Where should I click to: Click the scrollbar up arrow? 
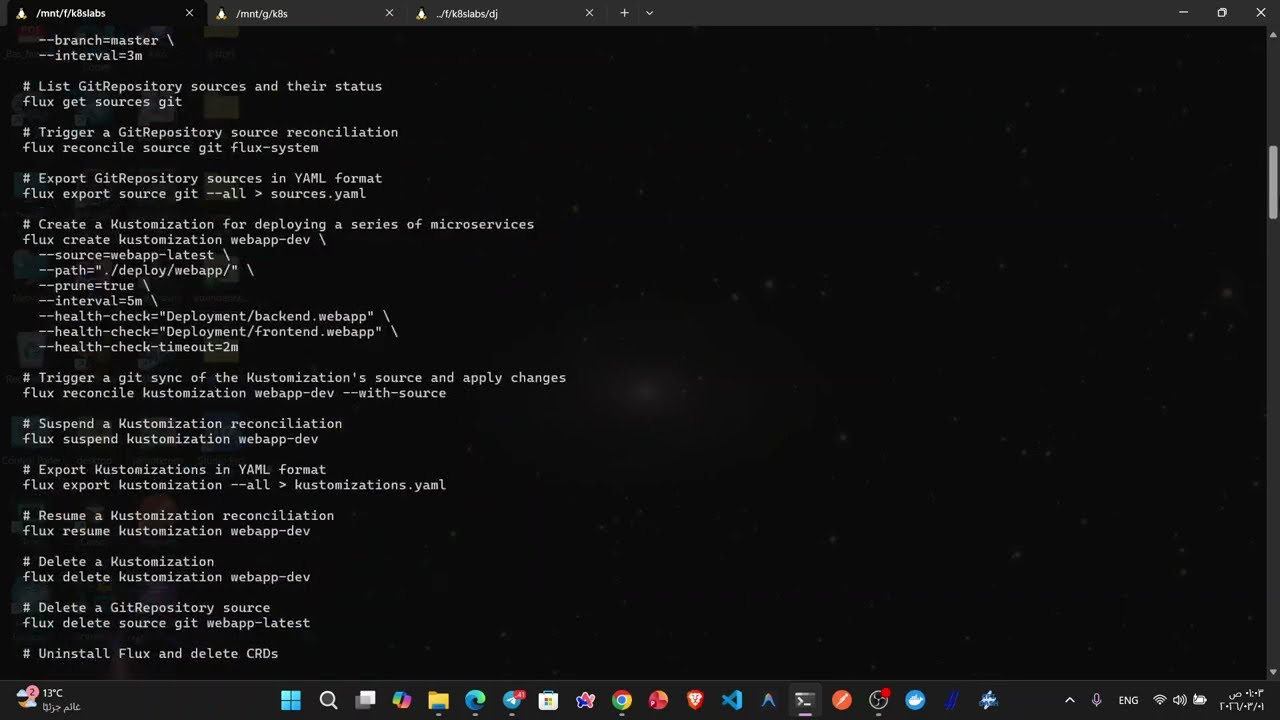pyautogui.click(x=1273, y=33)
